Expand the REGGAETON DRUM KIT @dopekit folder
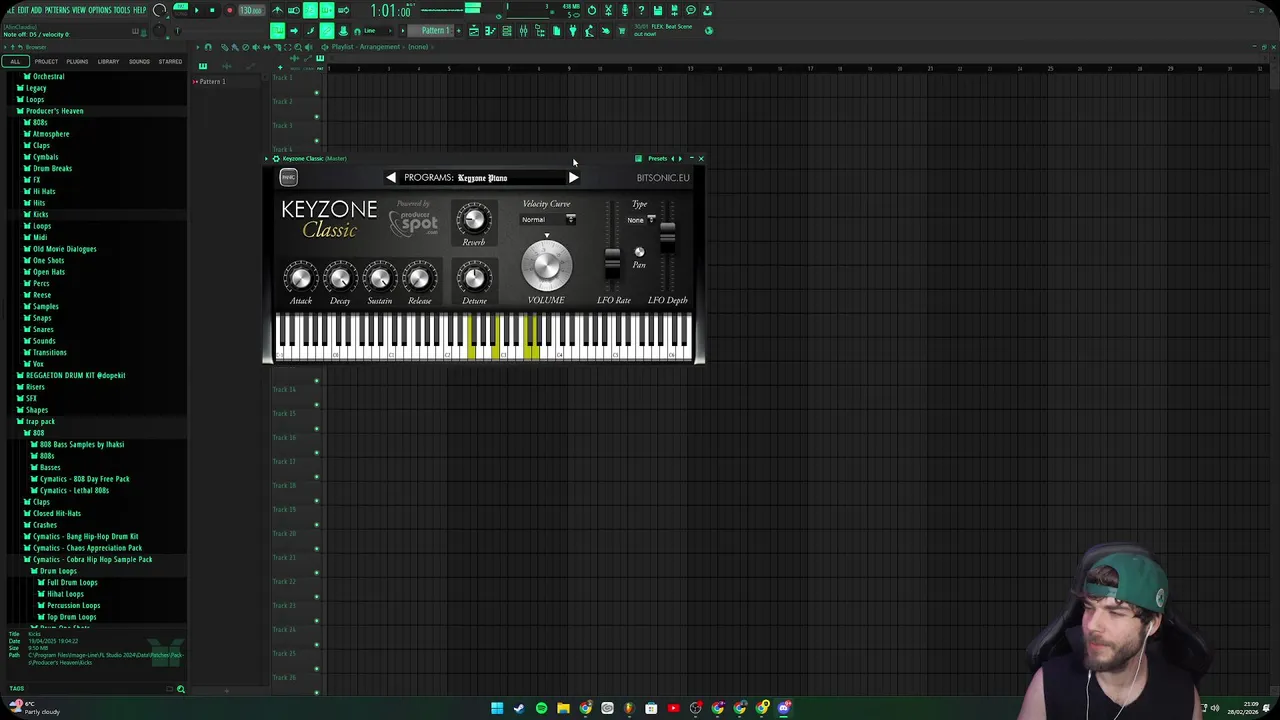The image size is (1280, 720). click(75, 375)
